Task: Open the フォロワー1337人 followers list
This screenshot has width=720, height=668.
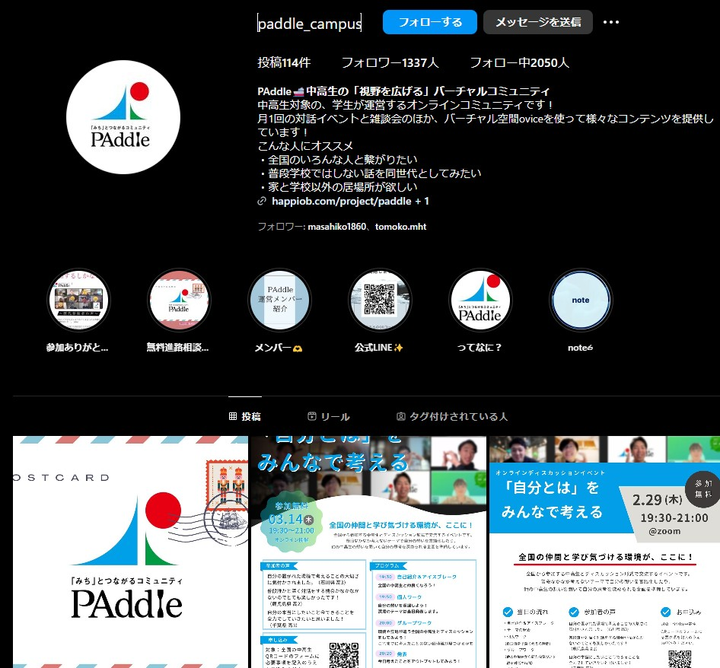Action: (390, 62)
